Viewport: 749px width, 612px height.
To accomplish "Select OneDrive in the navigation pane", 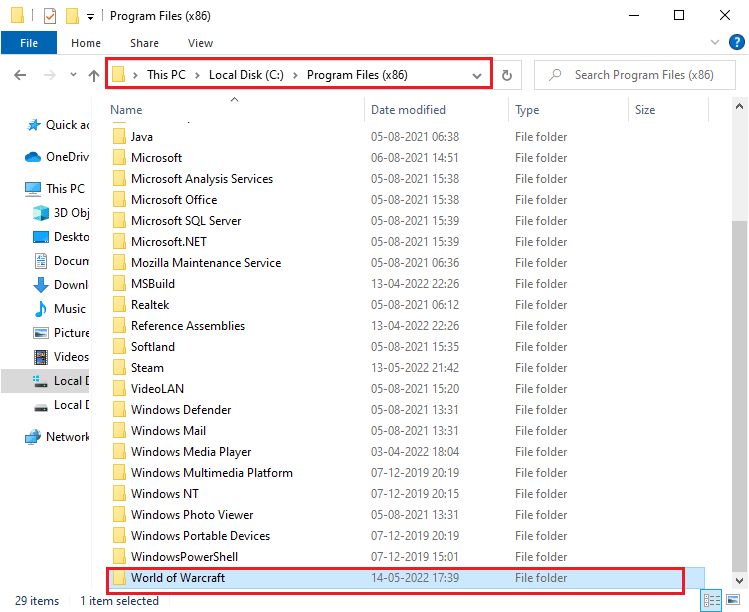I will click(x=56, y=157).
